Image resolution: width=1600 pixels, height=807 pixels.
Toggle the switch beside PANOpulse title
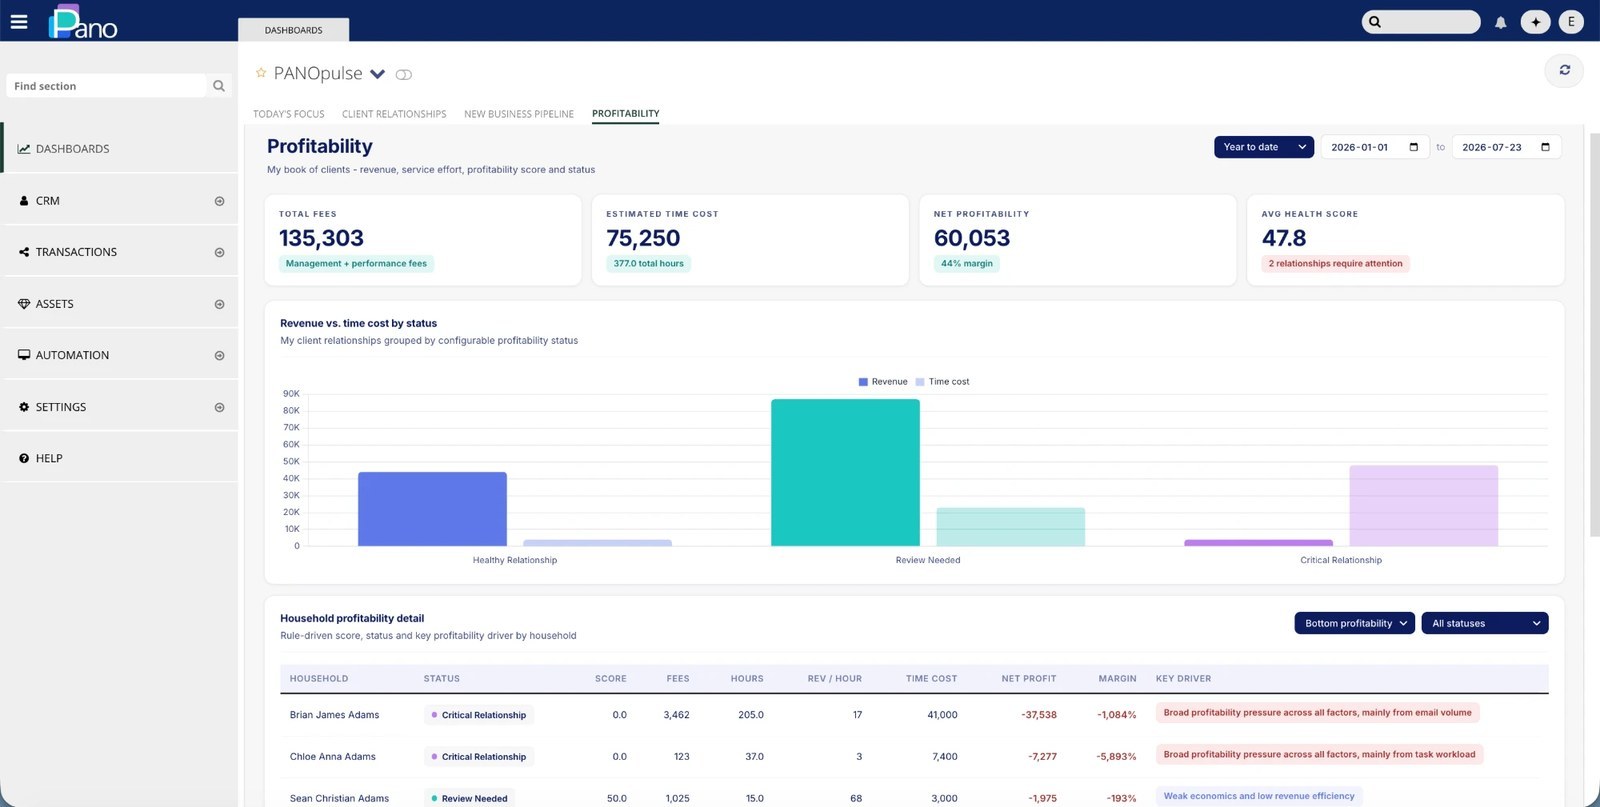coord(404,74)
